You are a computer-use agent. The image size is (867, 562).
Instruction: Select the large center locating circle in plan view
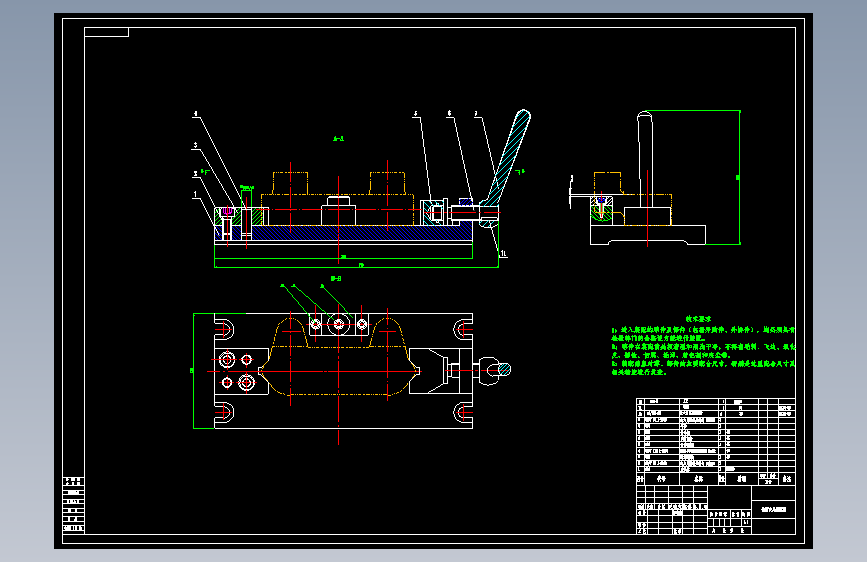338,324
